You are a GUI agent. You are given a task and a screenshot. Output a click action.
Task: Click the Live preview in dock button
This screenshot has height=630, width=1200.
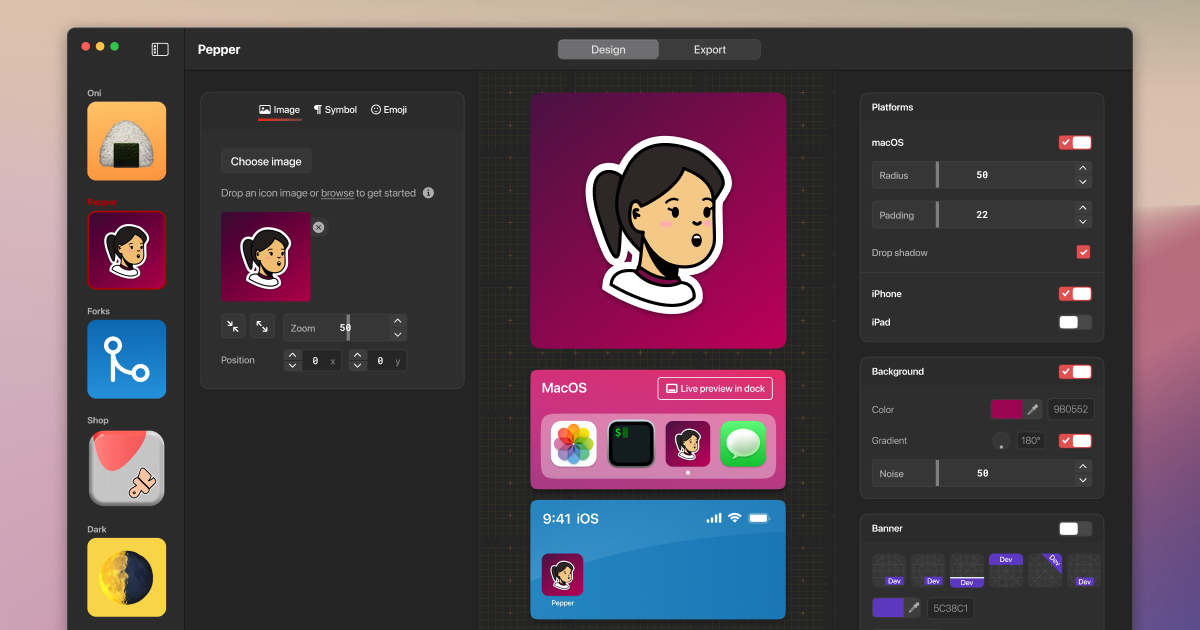coord(715,388)
